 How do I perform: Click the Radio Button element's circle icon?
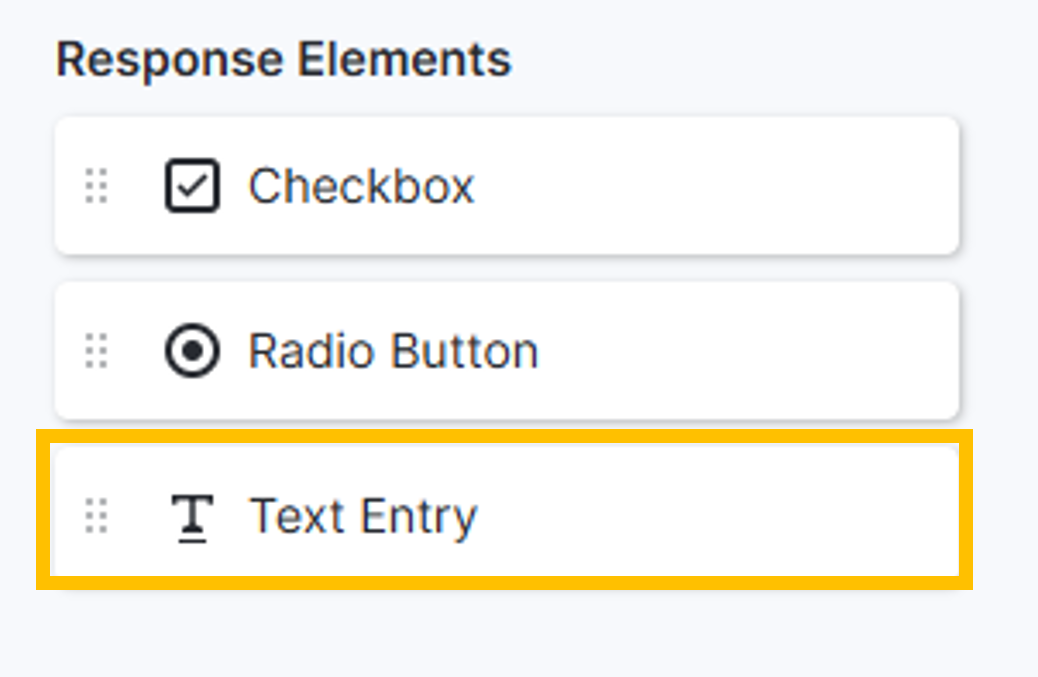pyautogui.click(x=191, y=351)
